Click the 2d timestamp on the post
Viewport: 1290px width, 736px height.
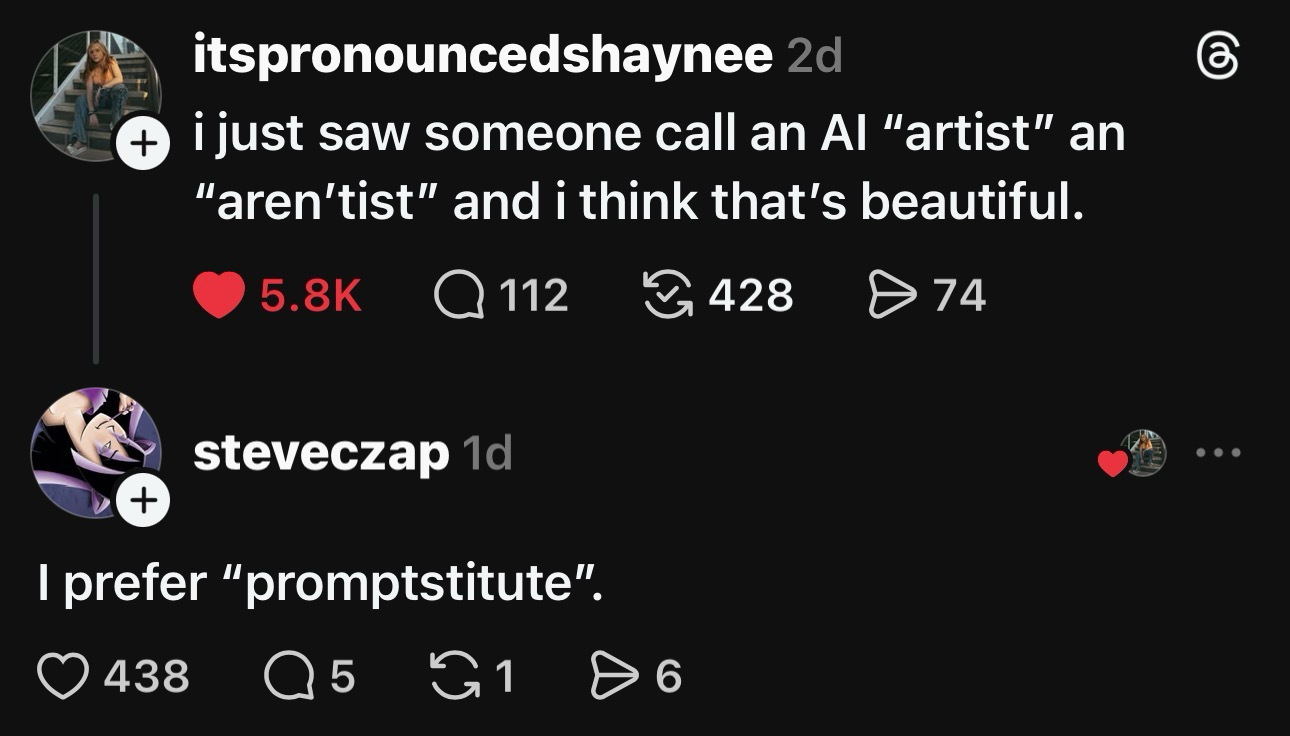pos(814,58)
